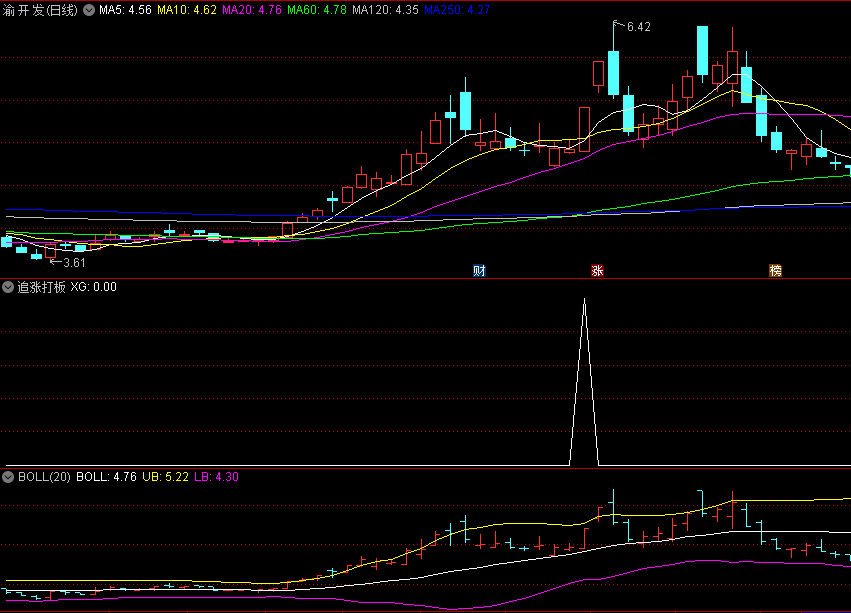
Task: Select the MA10: 4.62 label
Action: click(187, 10)
